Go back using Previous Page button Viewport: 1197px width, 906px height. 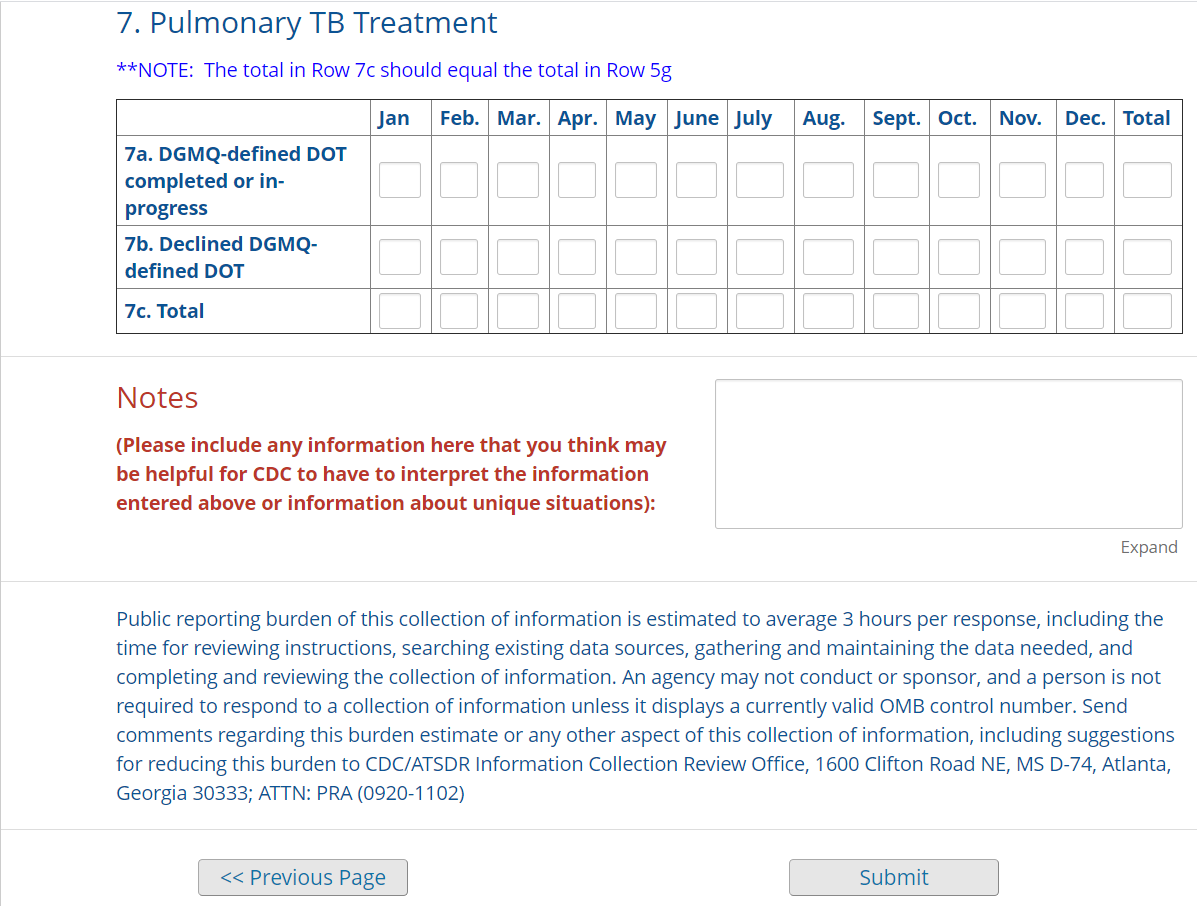303,877
